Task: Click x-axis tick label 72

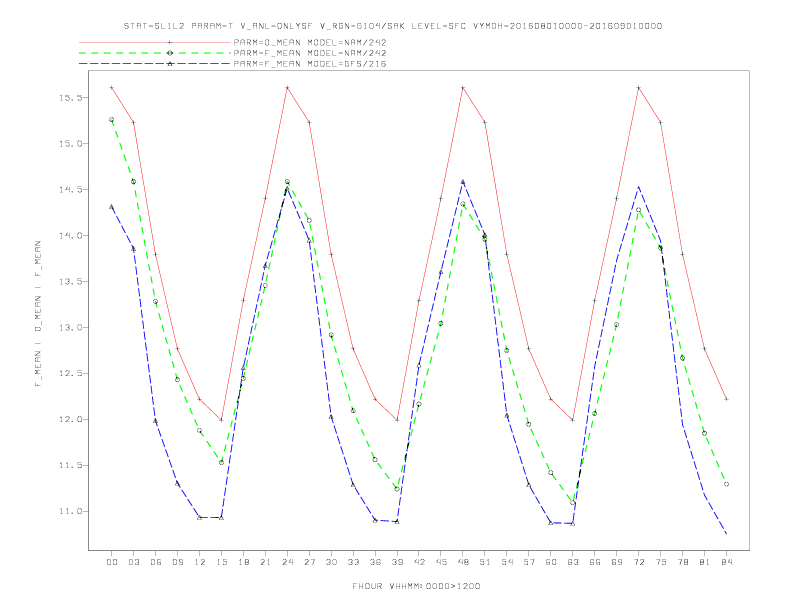Action: [x=639, y=562]
